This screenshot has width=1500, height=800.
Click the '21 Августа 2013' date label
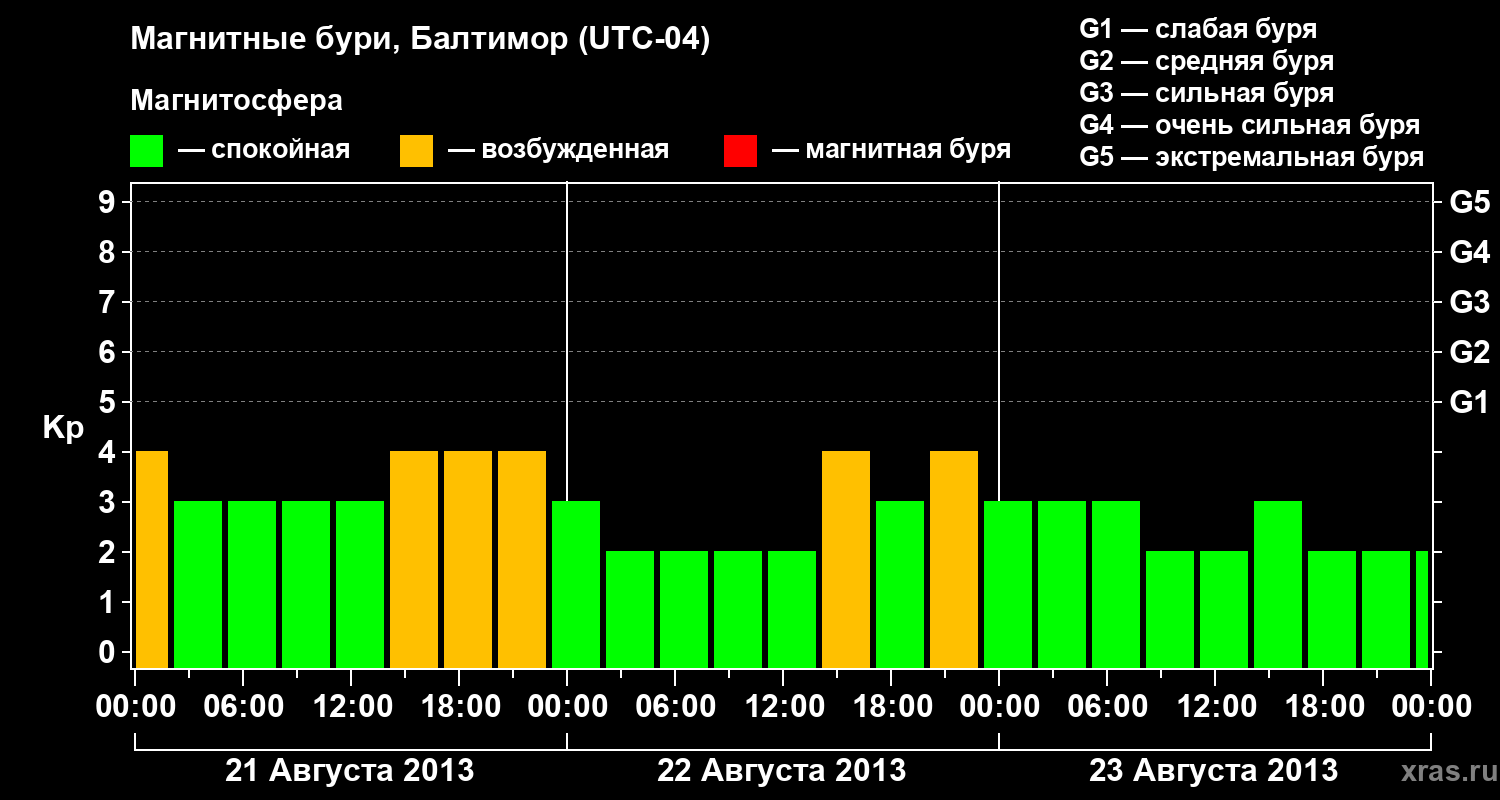(x=350, y=771)
